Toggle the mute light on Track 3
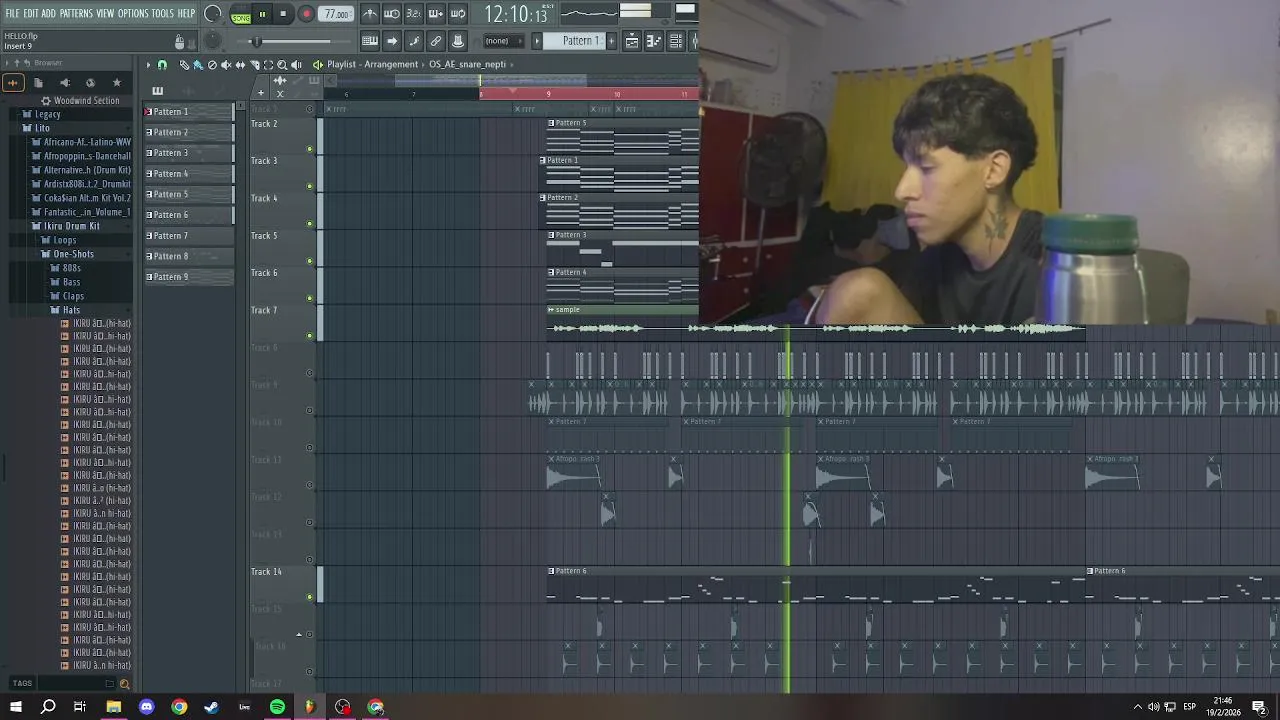The height and width of the screenshot is (720, 1280). tap(310, 186)
